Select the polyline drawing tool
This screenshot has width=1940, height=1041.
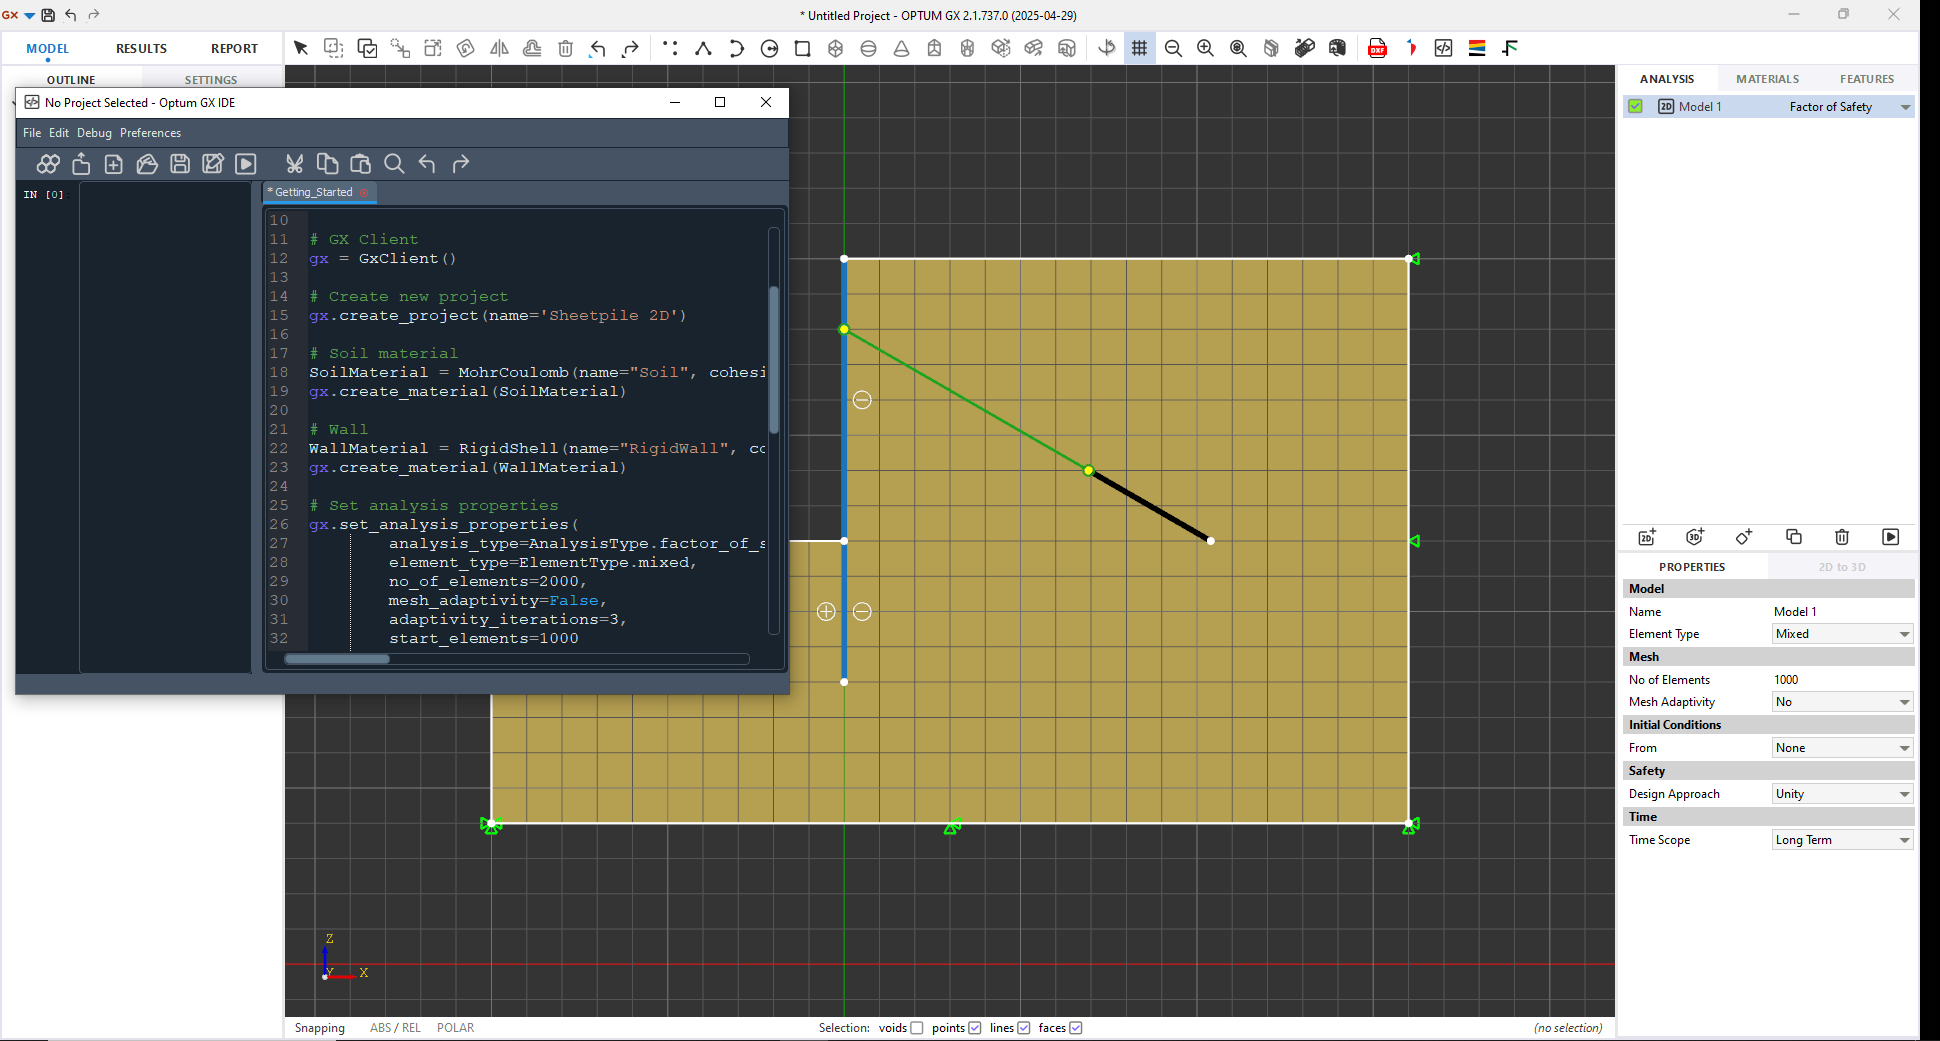(703, 48)
